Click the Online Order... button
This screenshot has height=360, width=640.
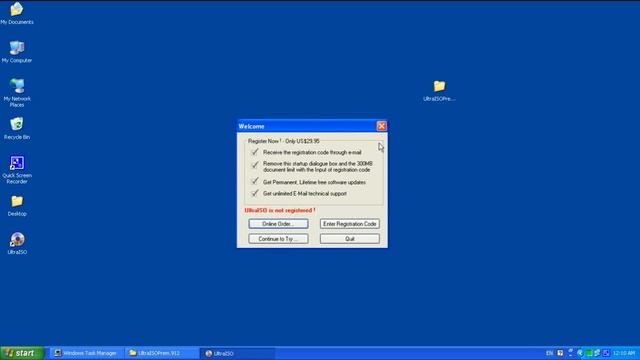tap(278, 224)
